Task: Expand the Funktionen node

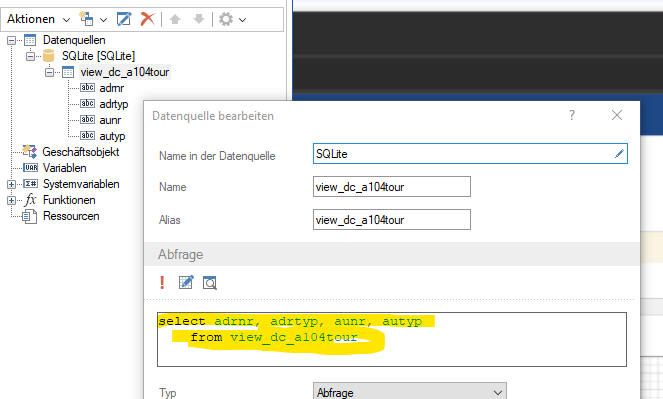Action: [11, 200]
